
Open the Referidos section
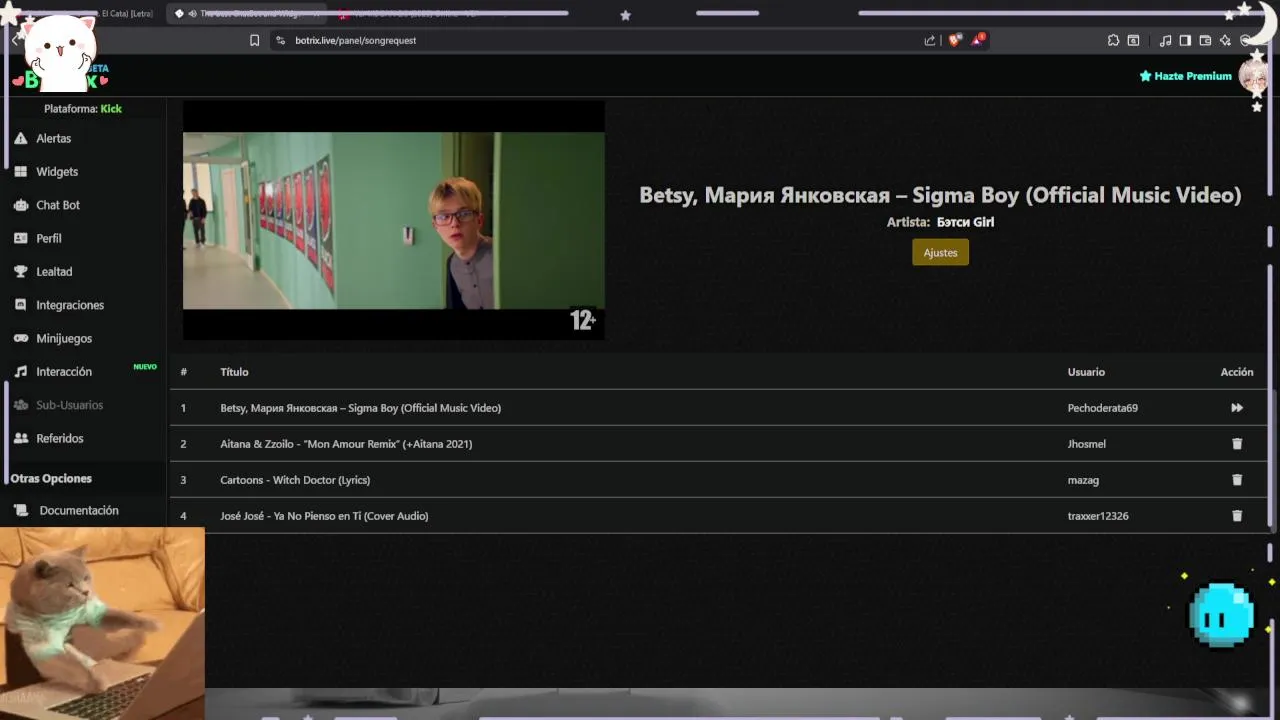tap(60, 438)
